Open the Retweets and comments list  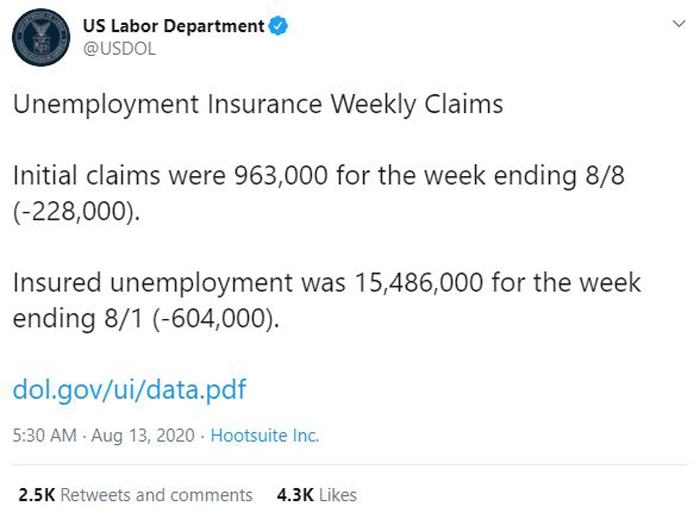tap(156, 495)
